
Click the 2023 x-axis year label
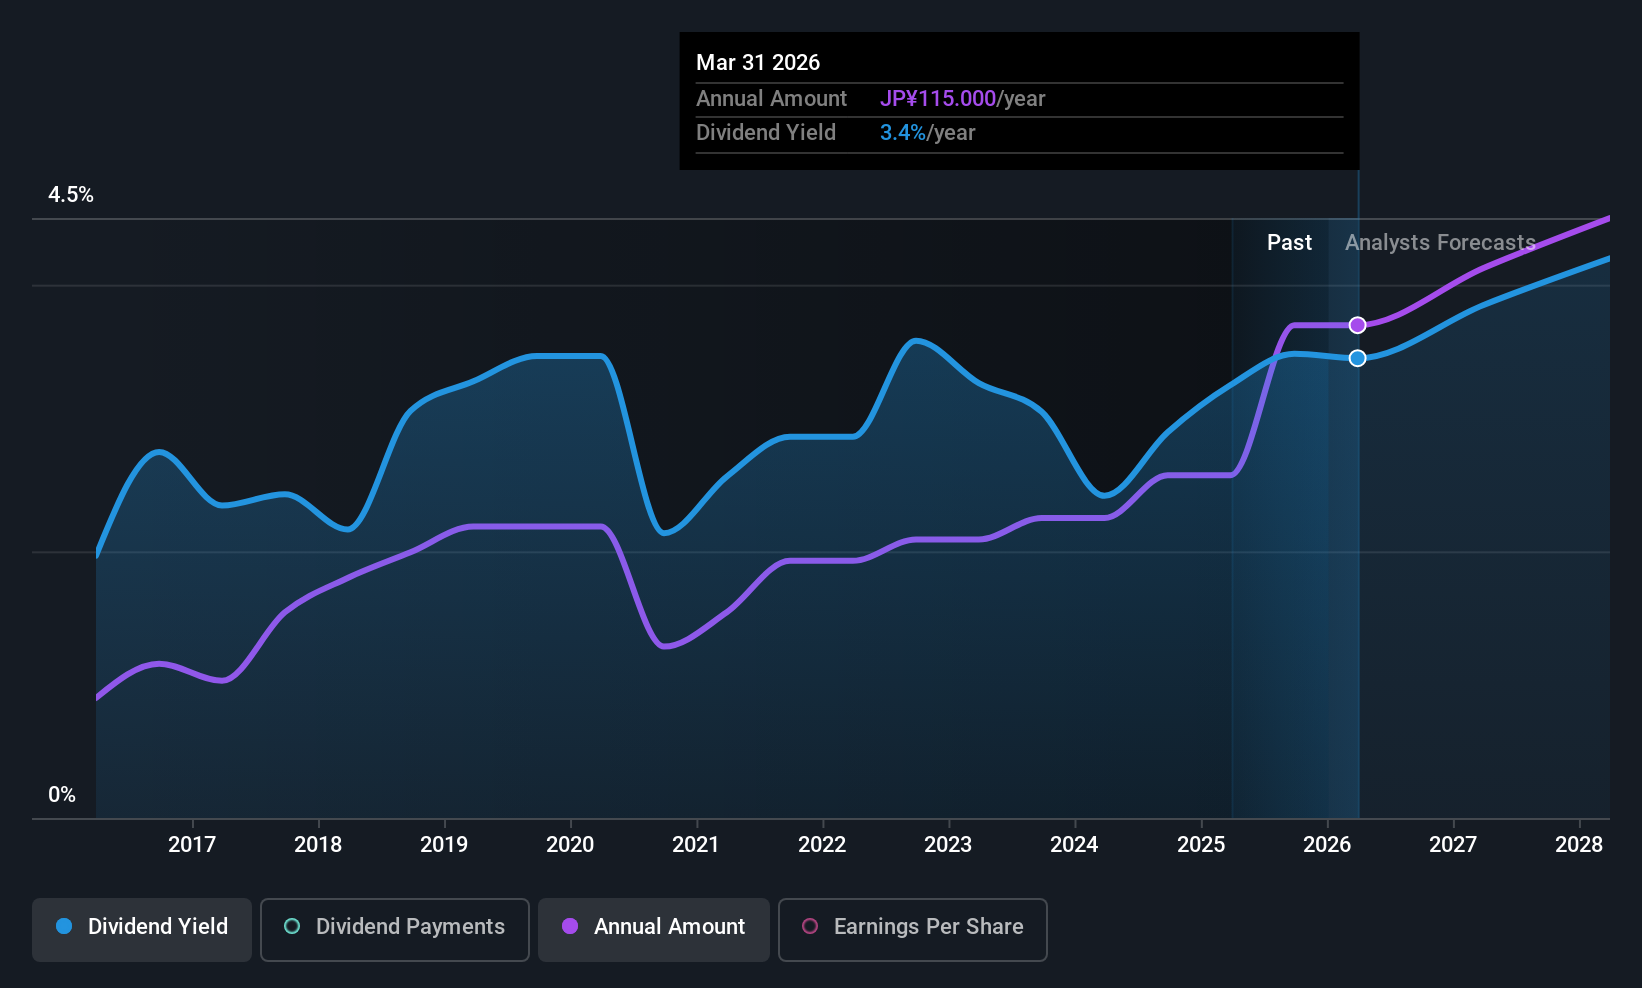pos(948,844)
